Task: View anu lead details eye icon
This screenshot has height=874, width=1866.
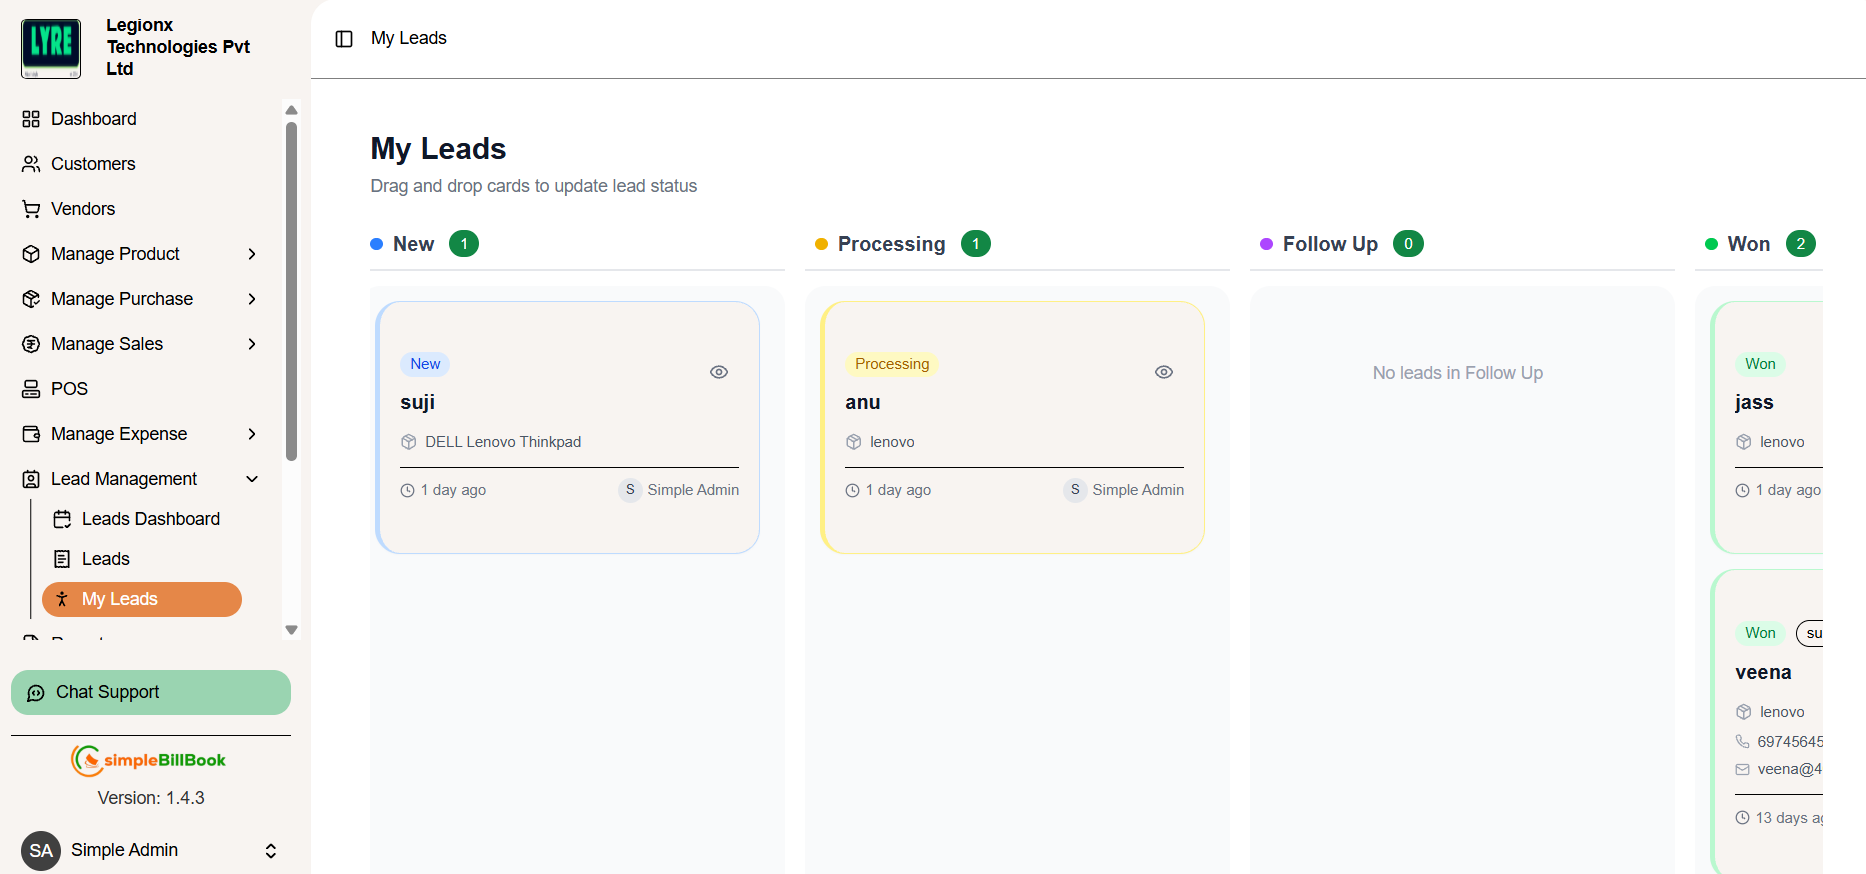Action: 1164,372
